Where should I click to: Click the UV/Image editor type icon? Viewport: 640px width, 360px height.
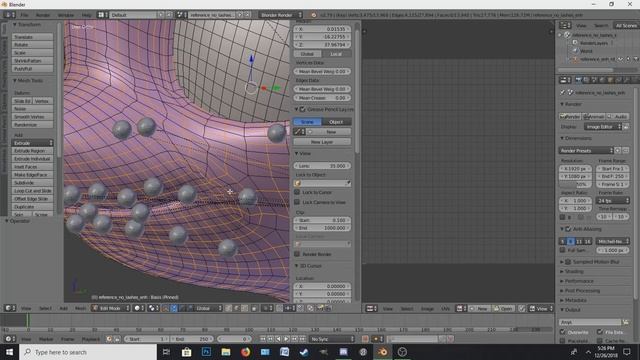tap(371, 309)
